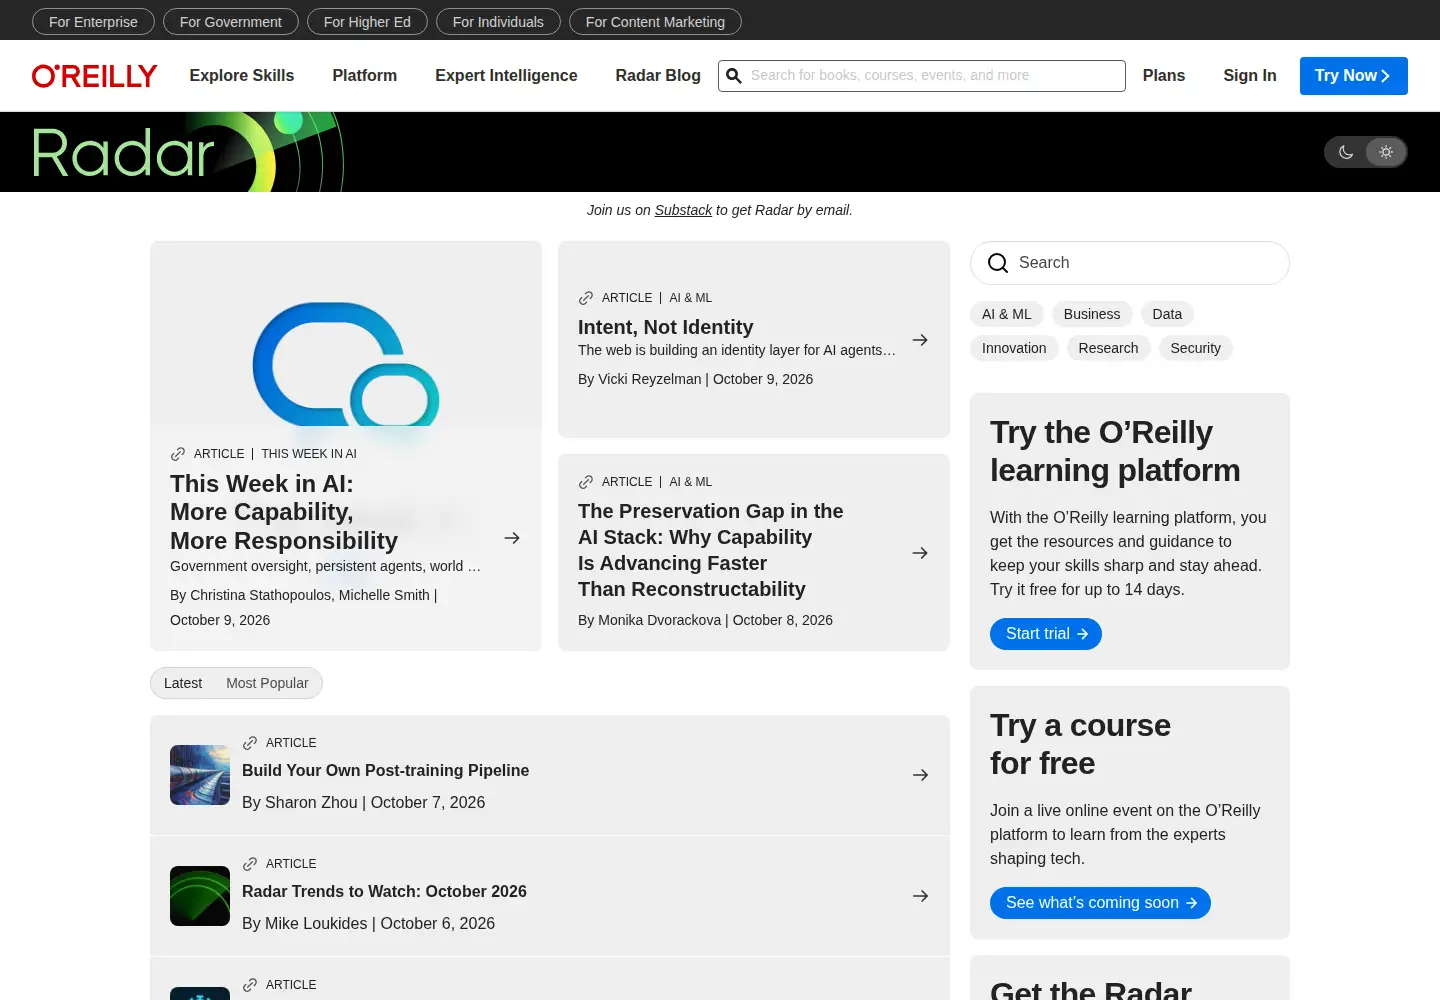Click arrow on This Week in AI card

click(512, 538)
